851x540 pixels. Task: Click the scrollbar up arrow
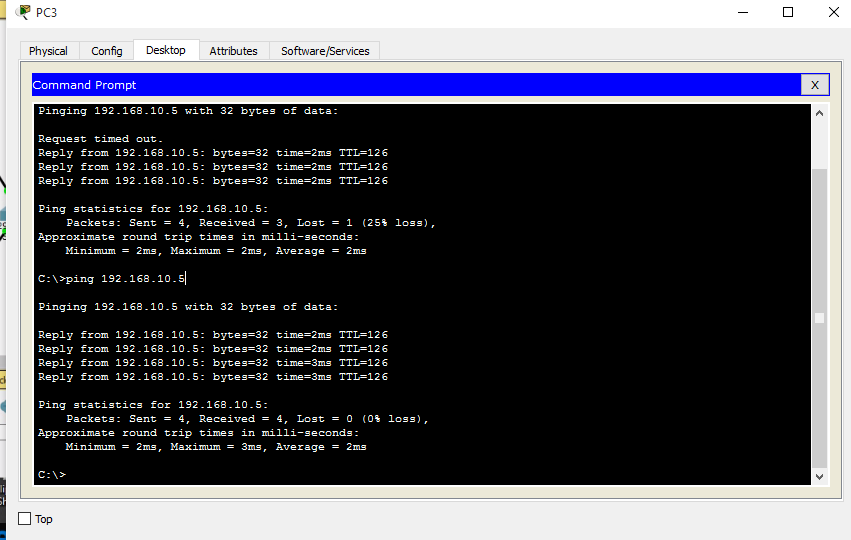[x=820, y=113]
